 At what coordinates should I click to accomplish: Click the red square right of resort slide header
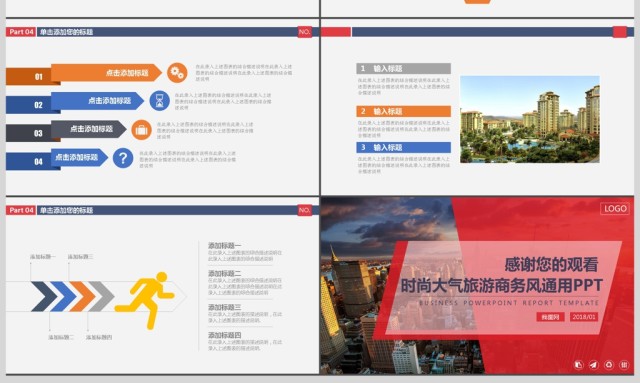click(620, 32)
